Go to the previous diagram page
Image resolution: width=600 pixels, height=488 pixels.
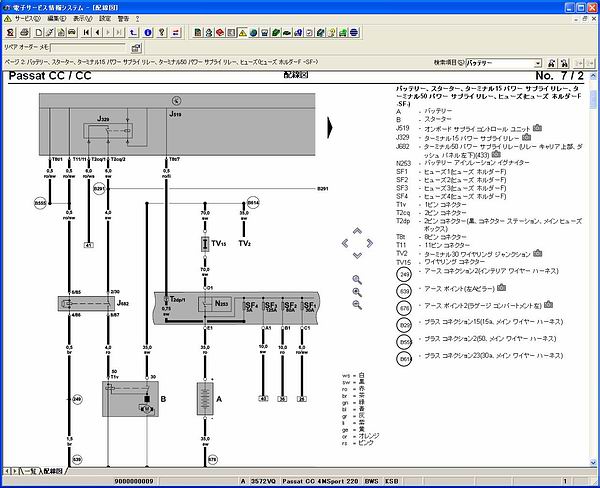(x=97, y=33)
